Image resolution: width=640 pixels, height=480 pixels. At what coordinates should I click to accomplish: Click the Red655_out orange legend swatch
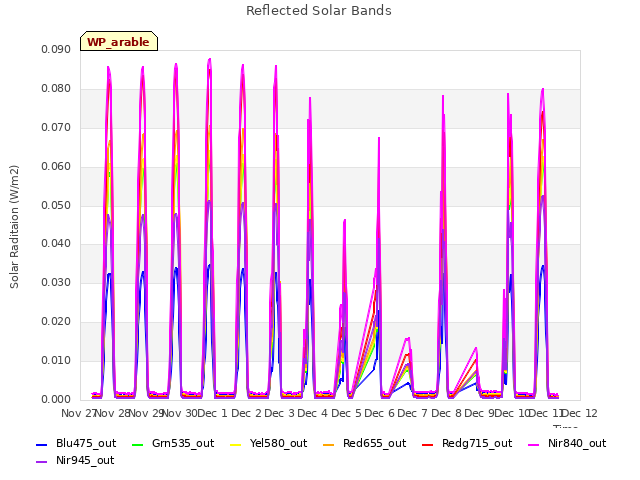coord(329,444)
